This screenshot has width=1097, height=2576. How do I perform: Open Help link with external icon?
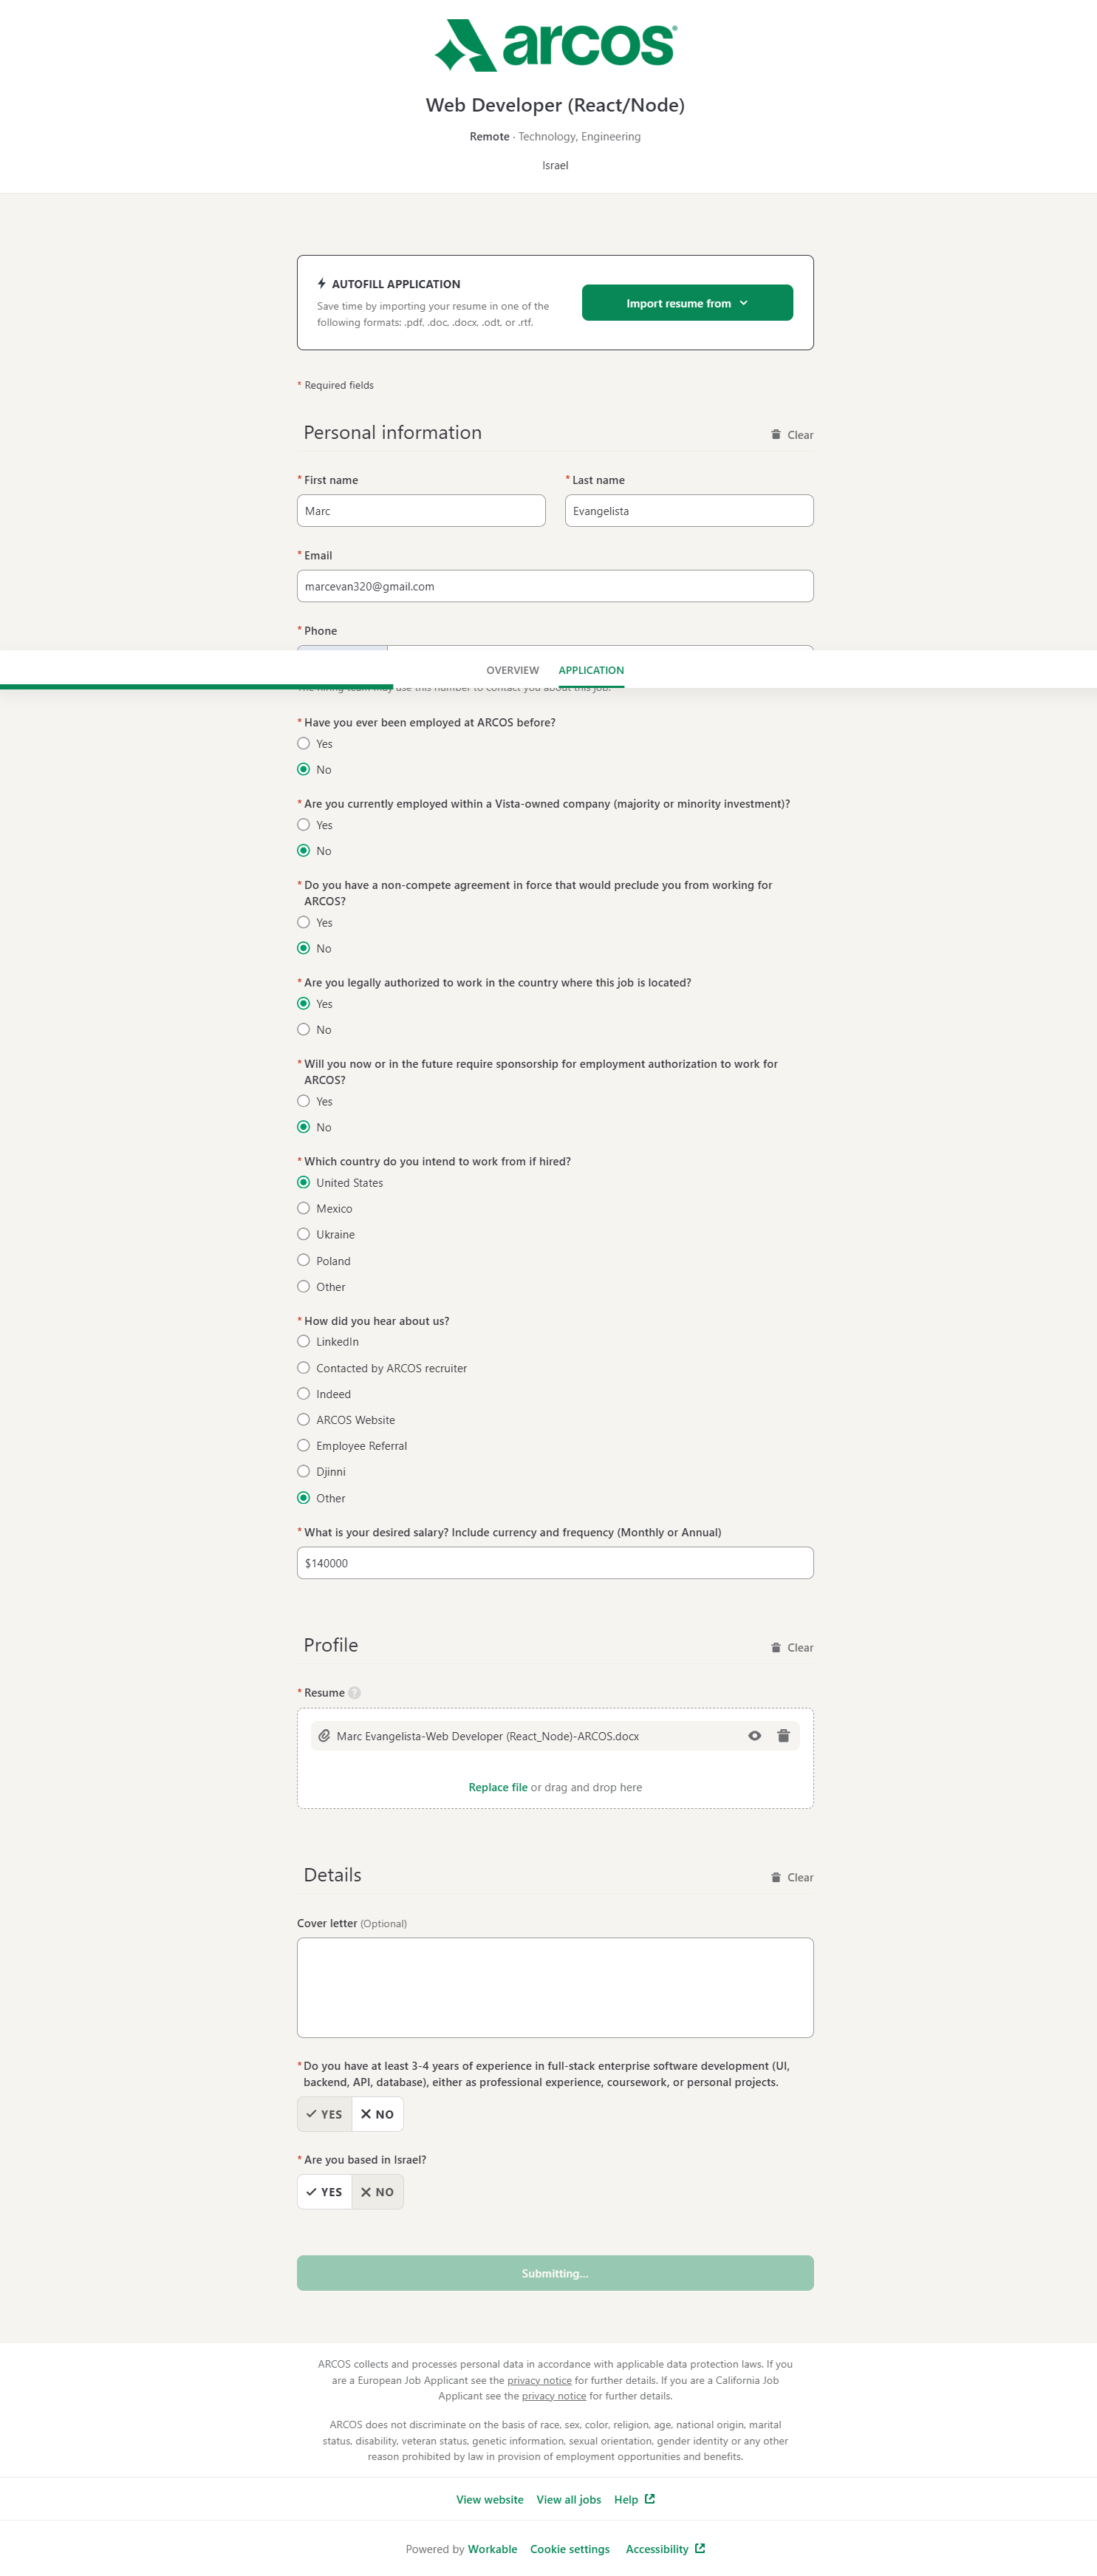634,2500
